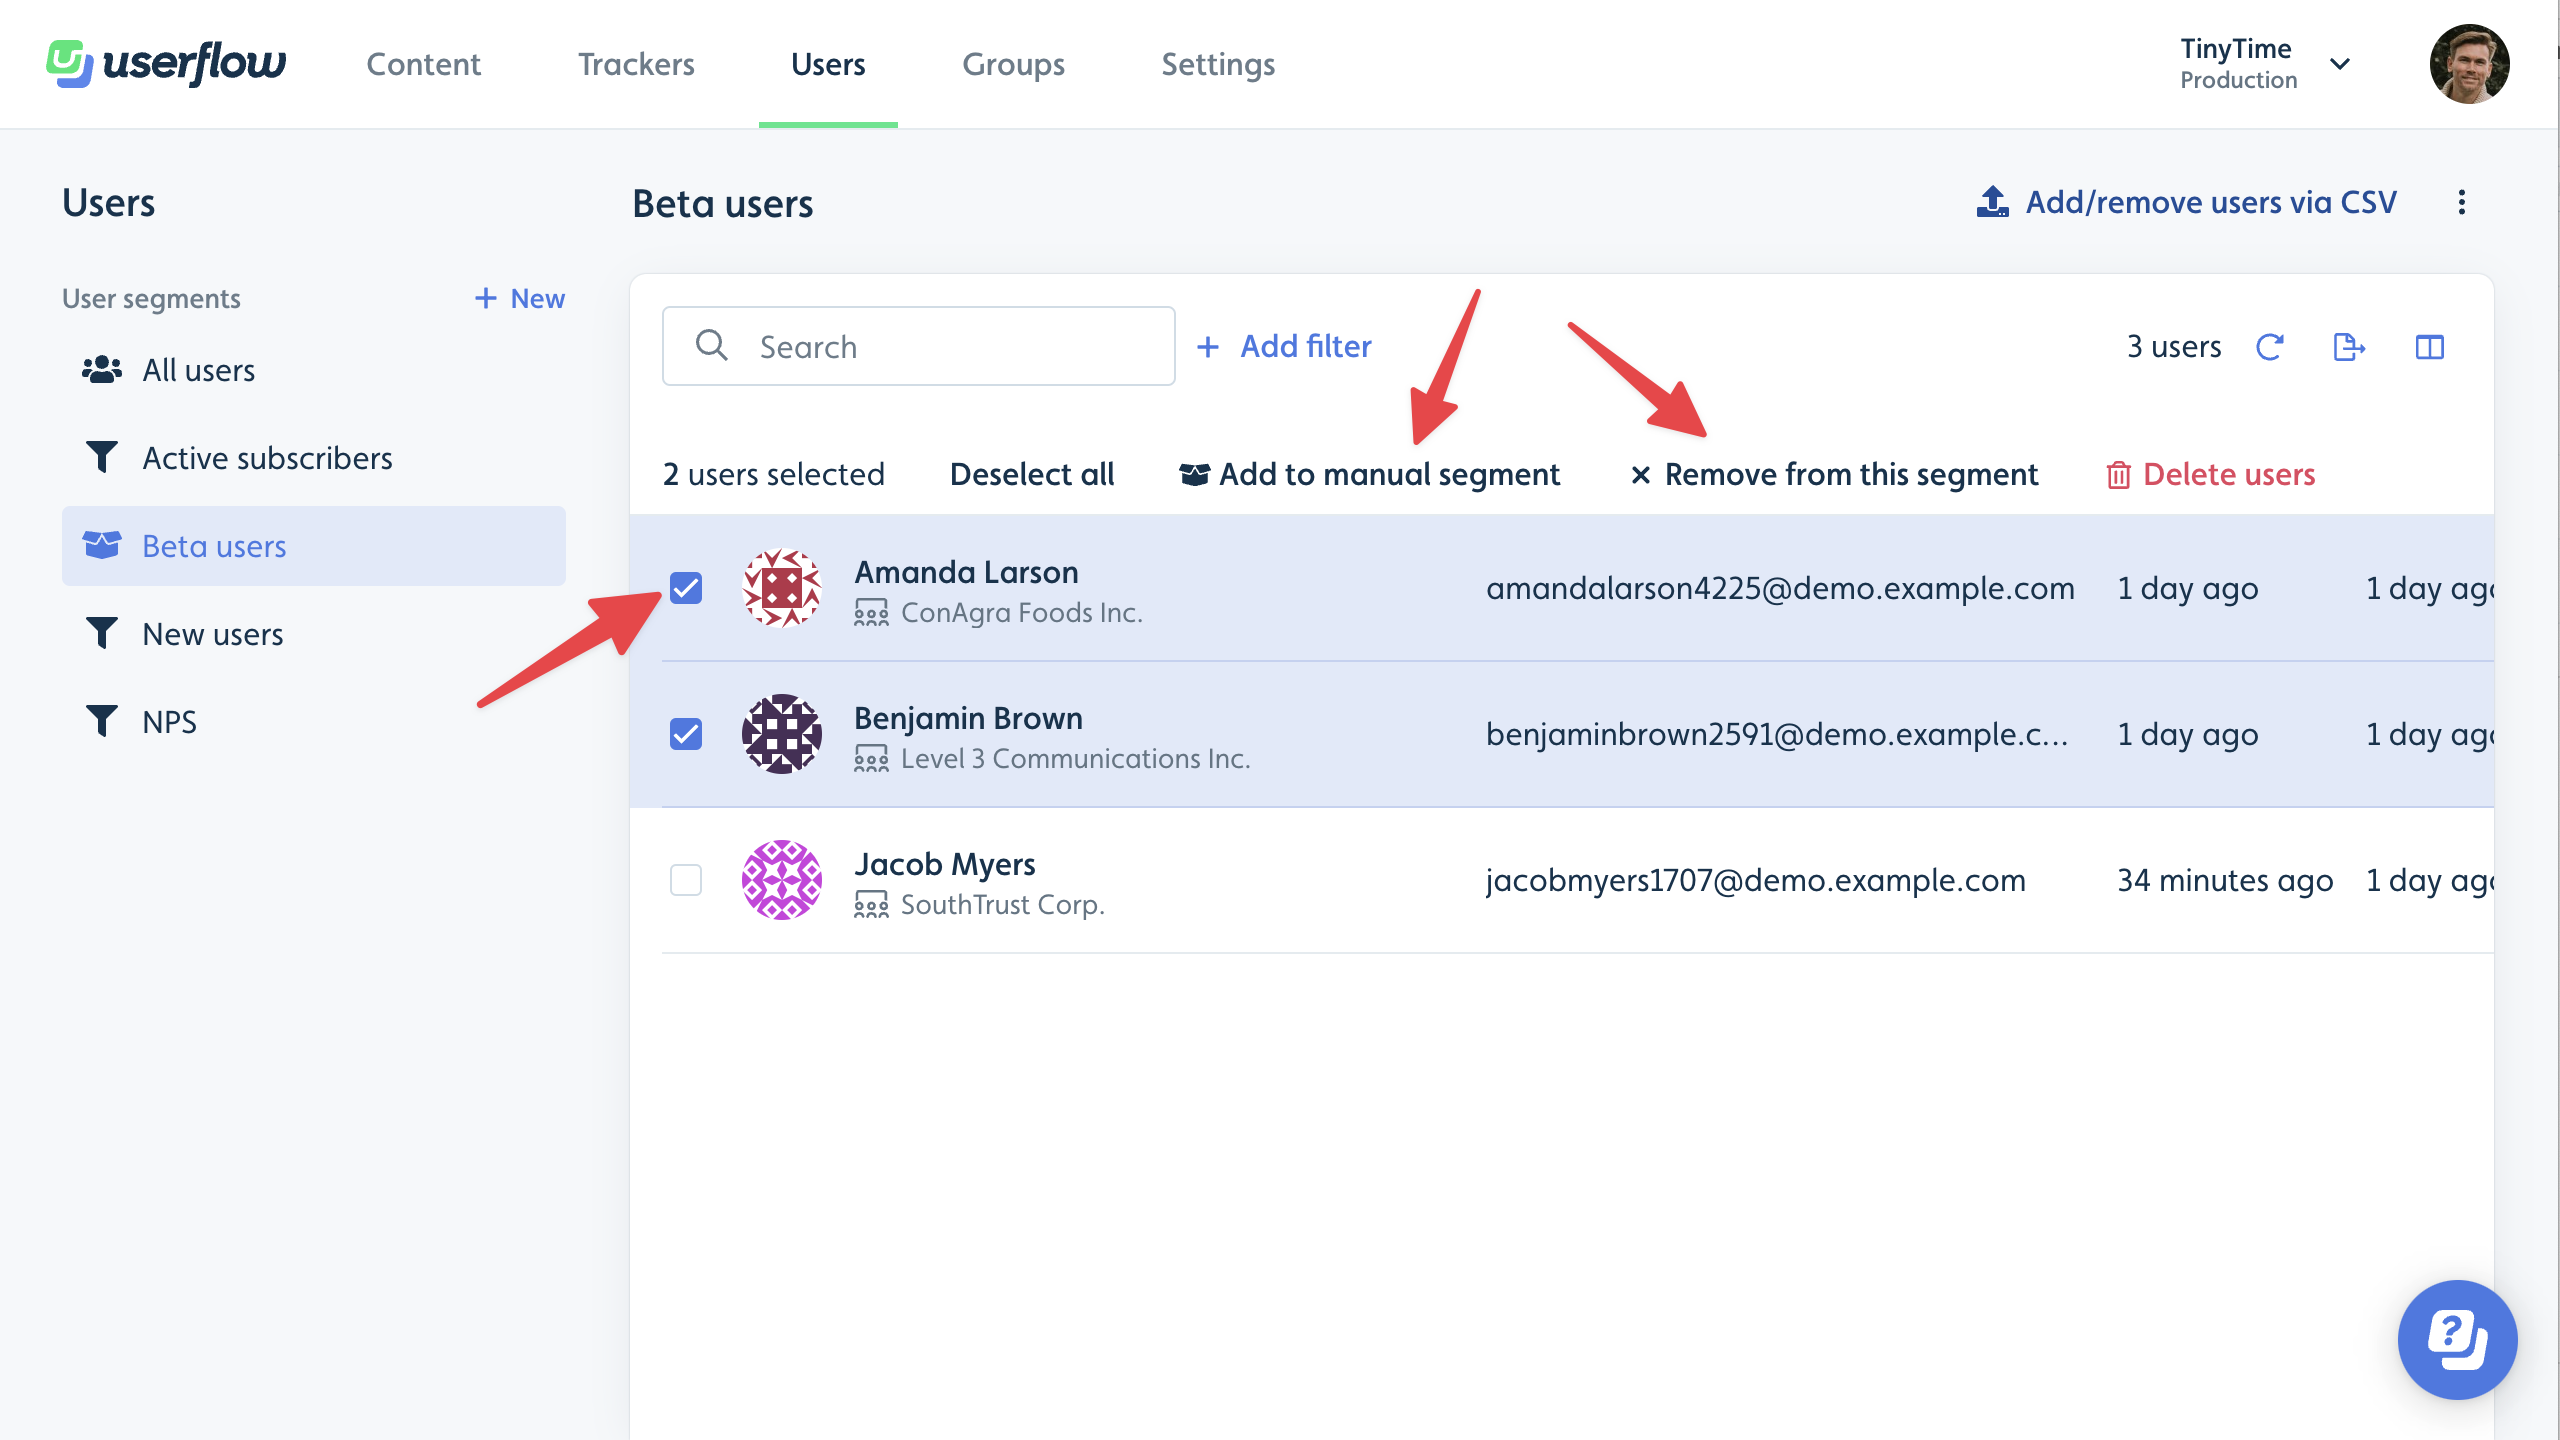Click the benjaminbrown2591 email cell
Viewport: 2560px width, 1440px height.
[x=1777, y=734]
